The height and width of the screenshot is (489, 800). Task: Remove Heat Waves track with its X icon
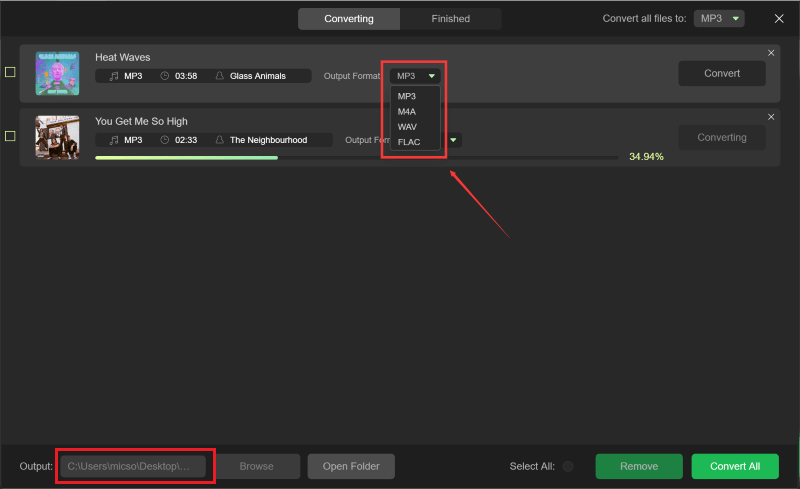tap(770, 53)
